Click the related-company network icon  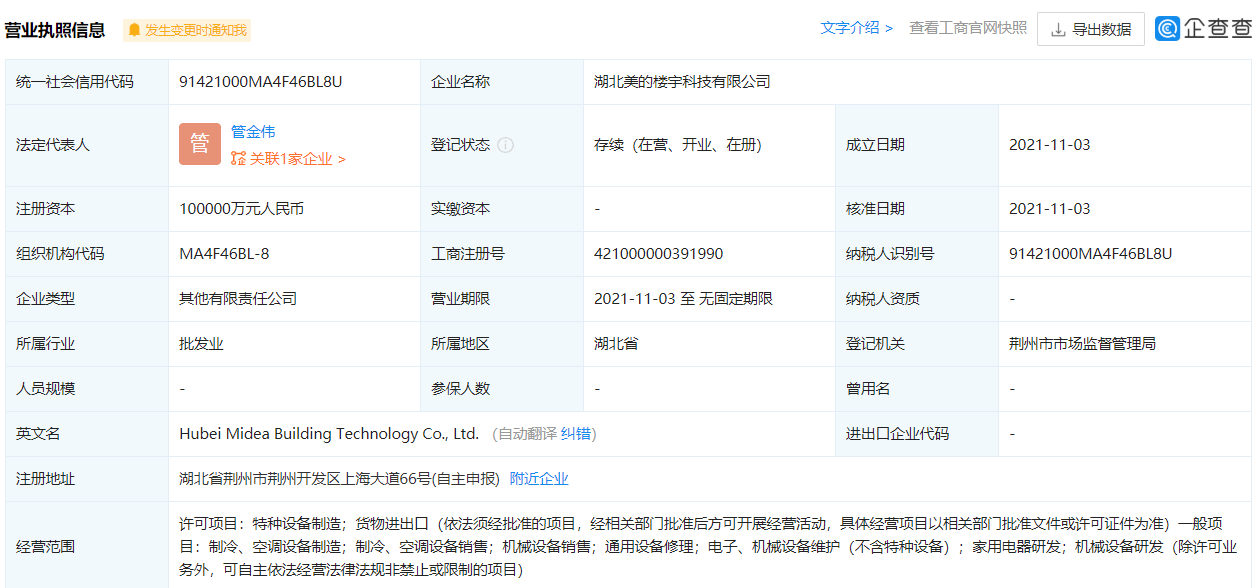point(238,158)
